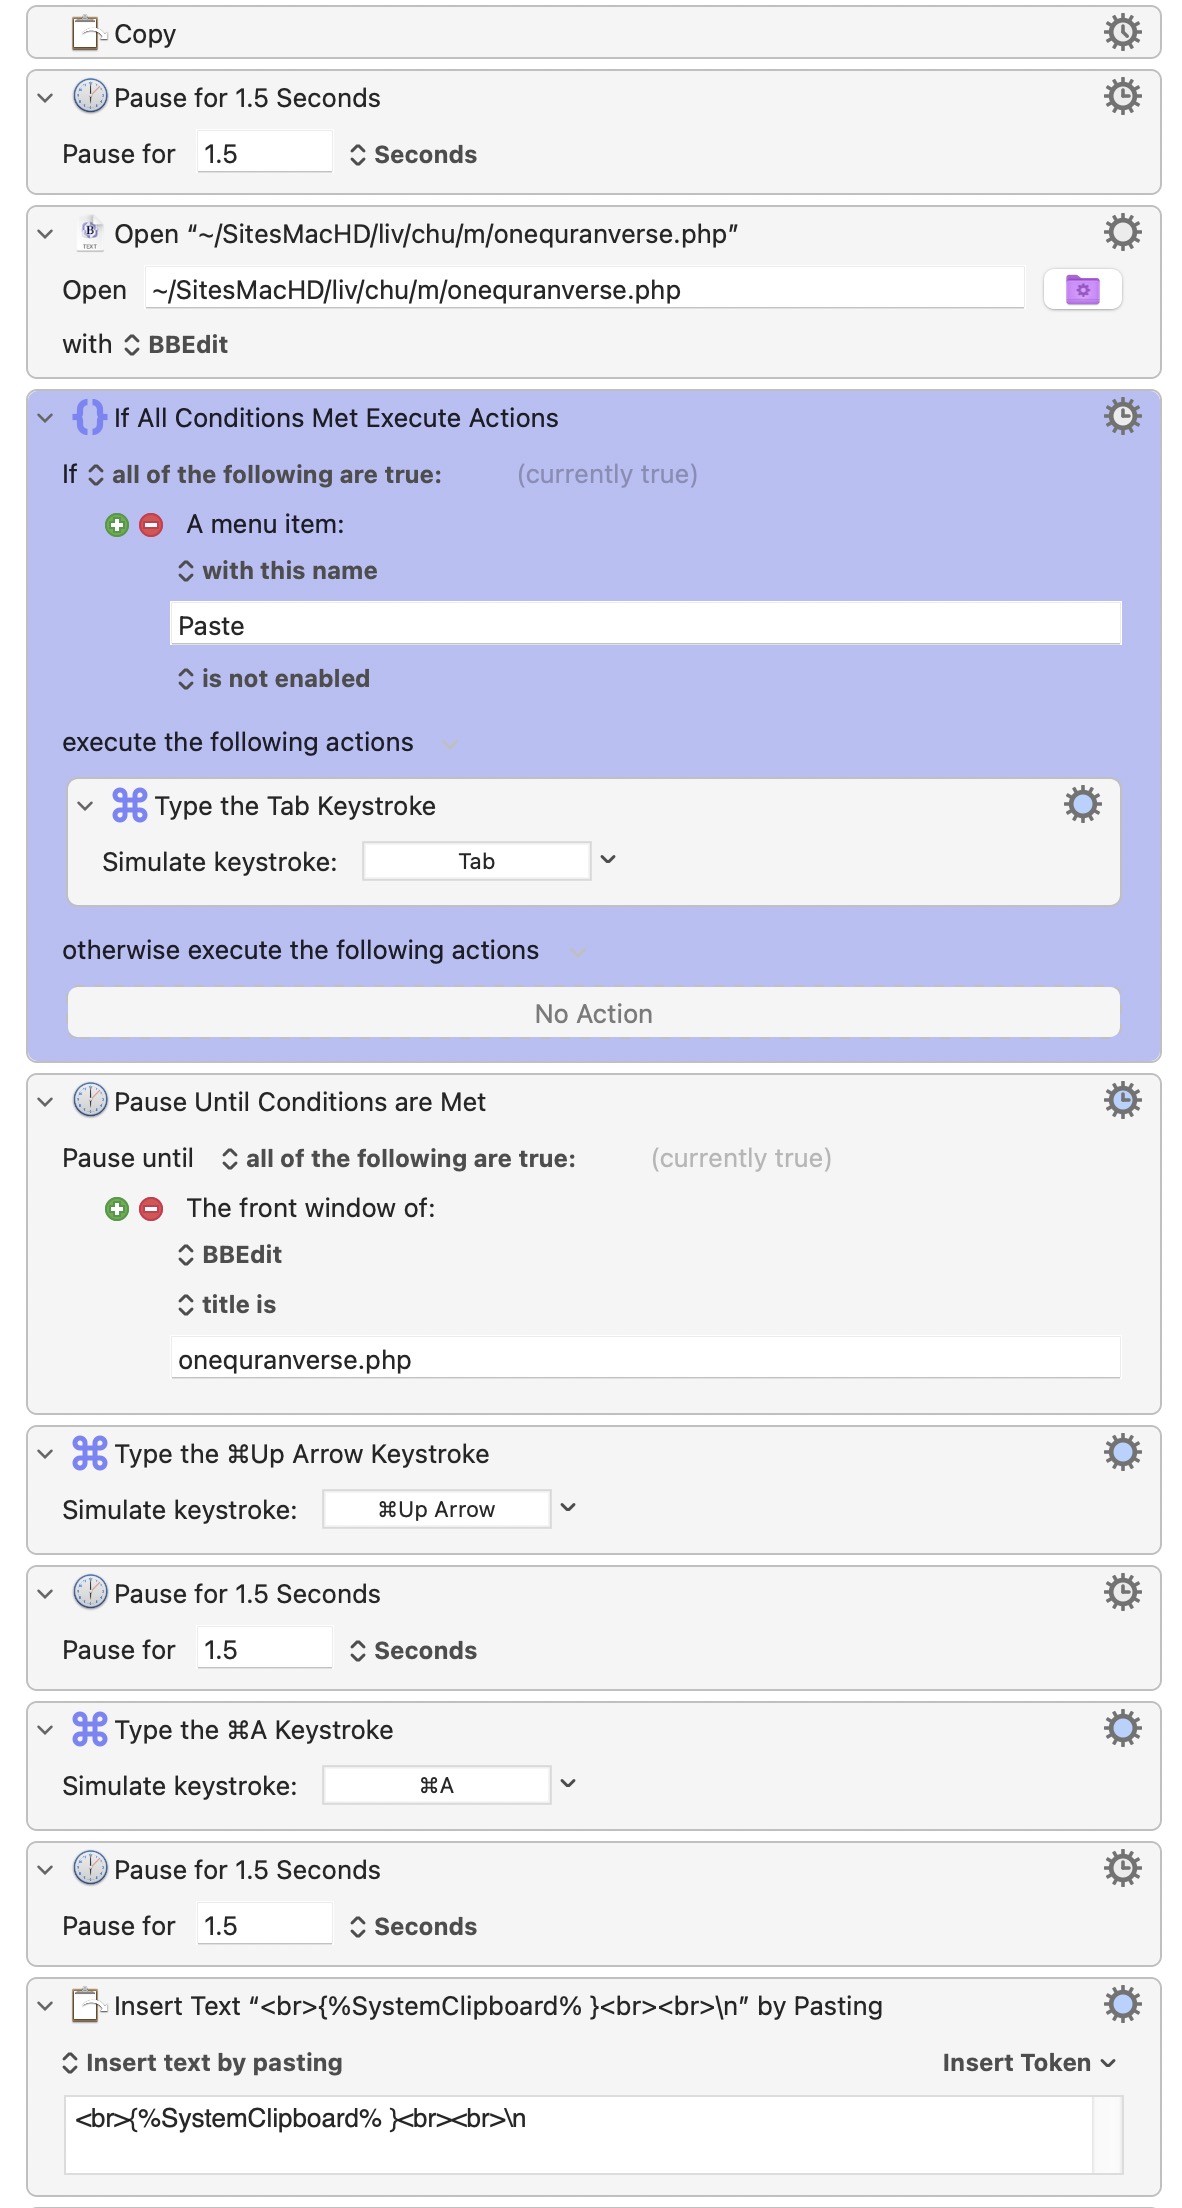Screen dimensions: 1182x2208
Task: Switch 'all of the following are true' in If
Action: (x=265, y=475)
